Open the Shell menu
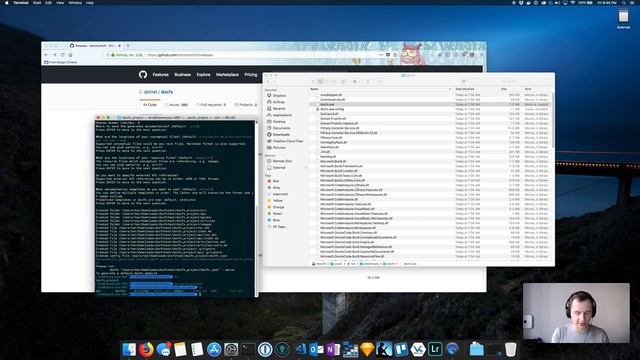The width and height of the screenshot is (640, 360). [37, 2]
